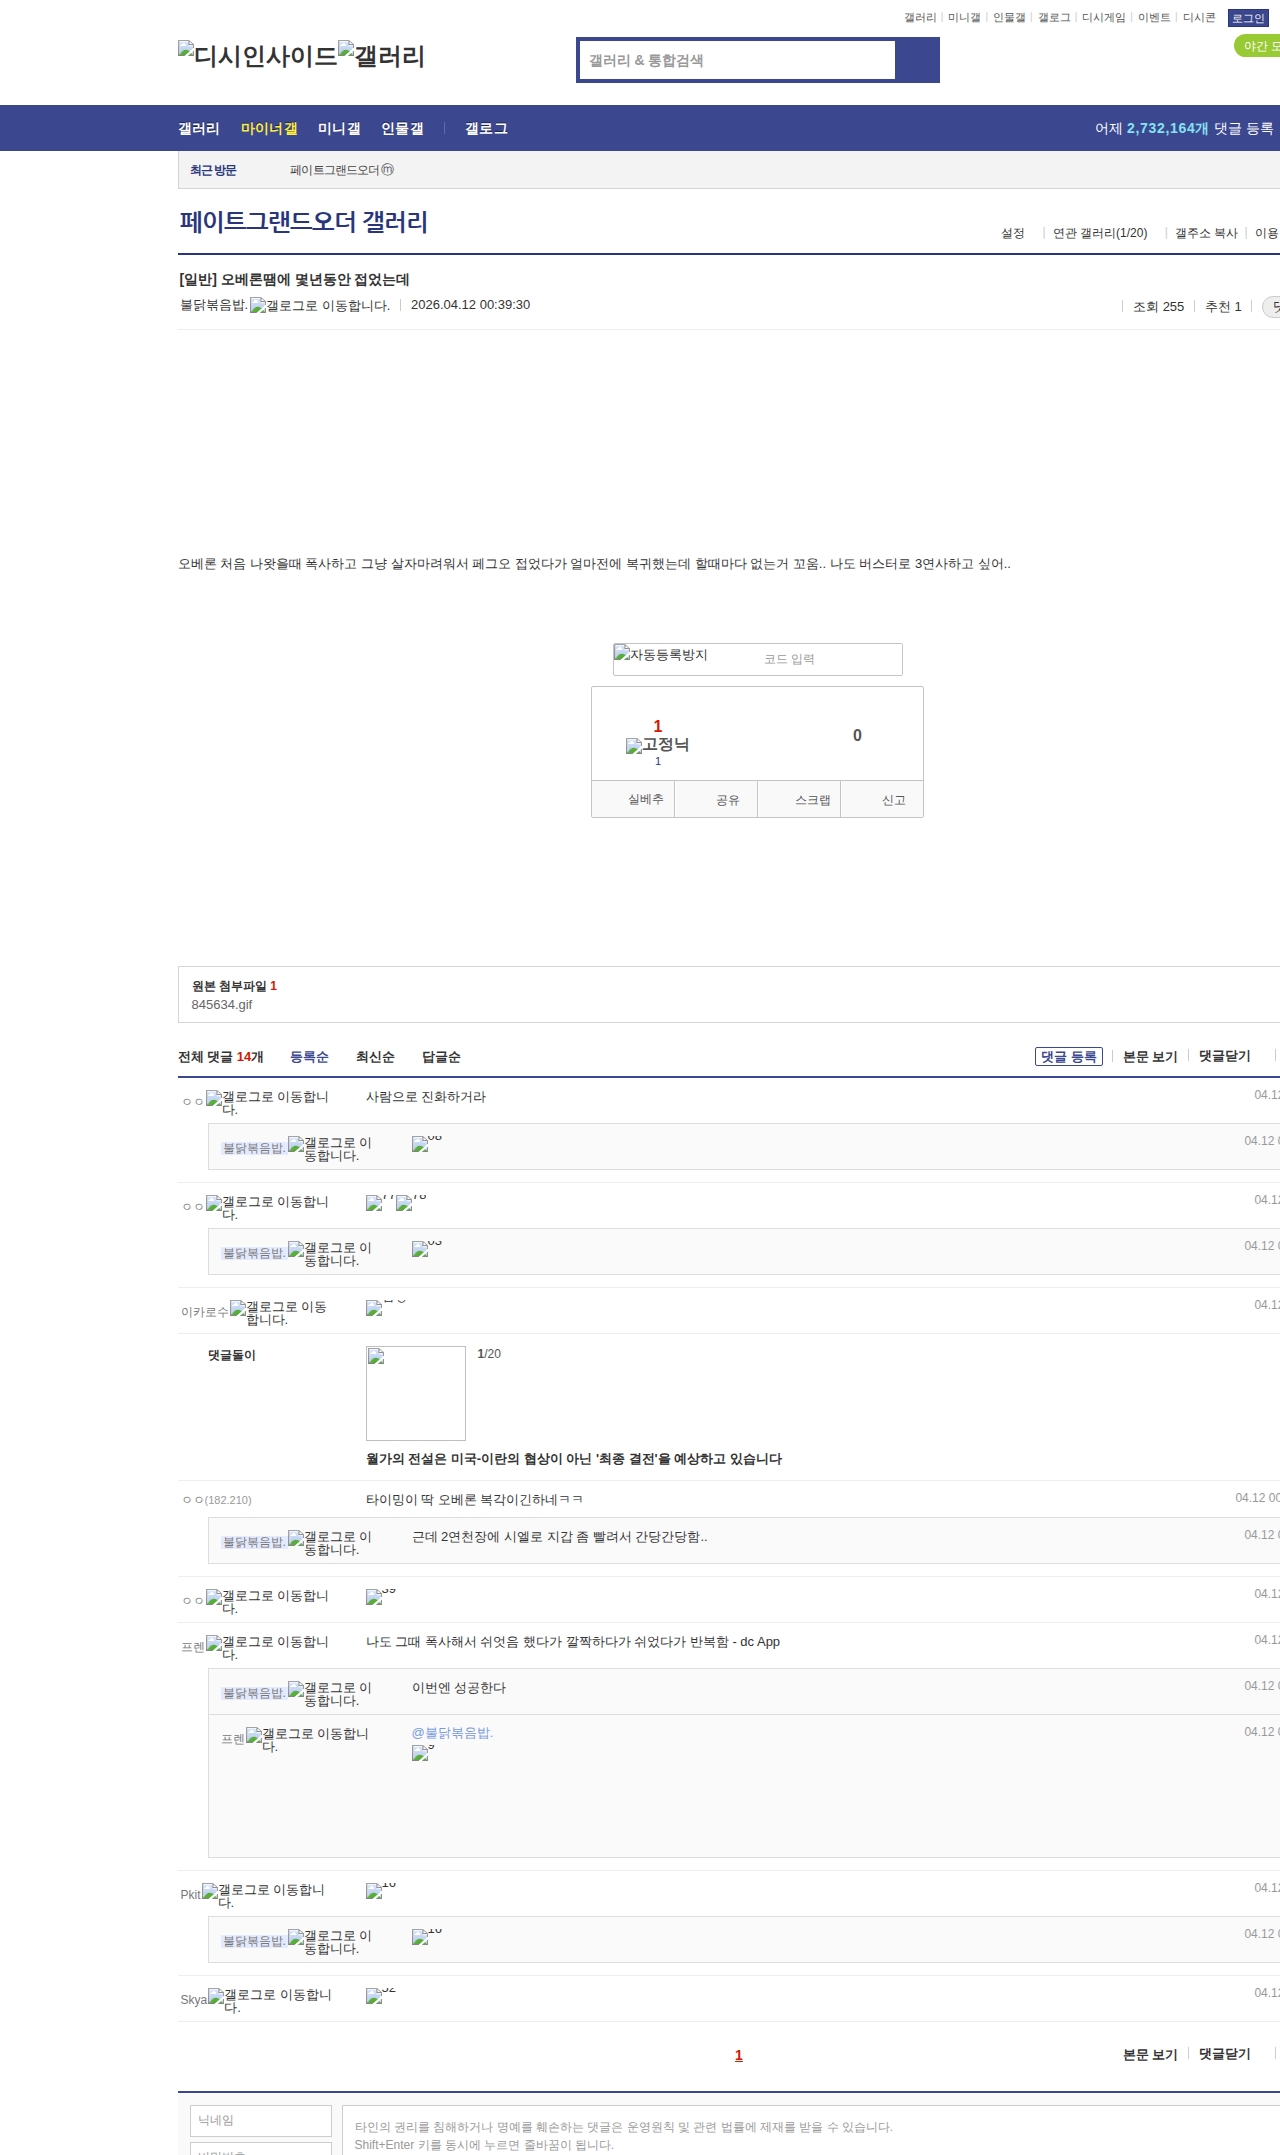The height and width of the screenshot is (2155, 1280).
Task: Open the 설정 settings menu
Action: (1012, 233)
